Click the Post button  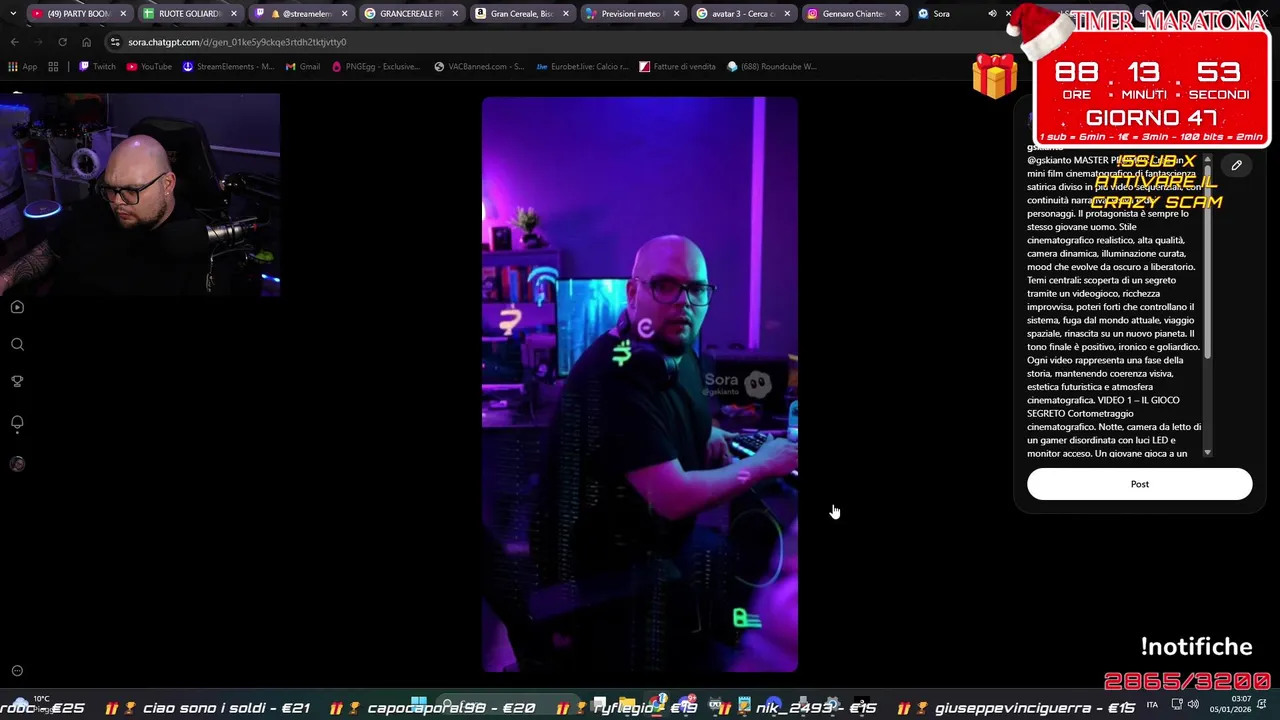(x=1139, y=484)
